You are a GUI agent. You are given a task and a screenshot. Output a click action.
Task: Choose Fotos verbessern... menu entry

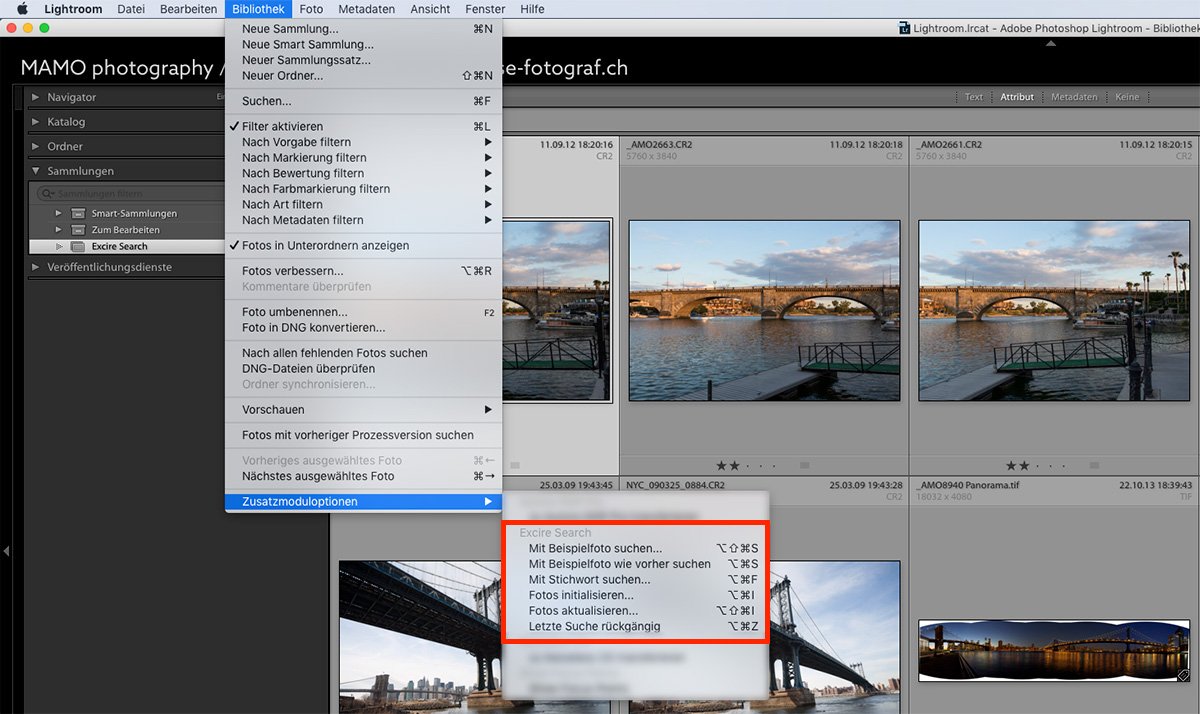(364, 271)
